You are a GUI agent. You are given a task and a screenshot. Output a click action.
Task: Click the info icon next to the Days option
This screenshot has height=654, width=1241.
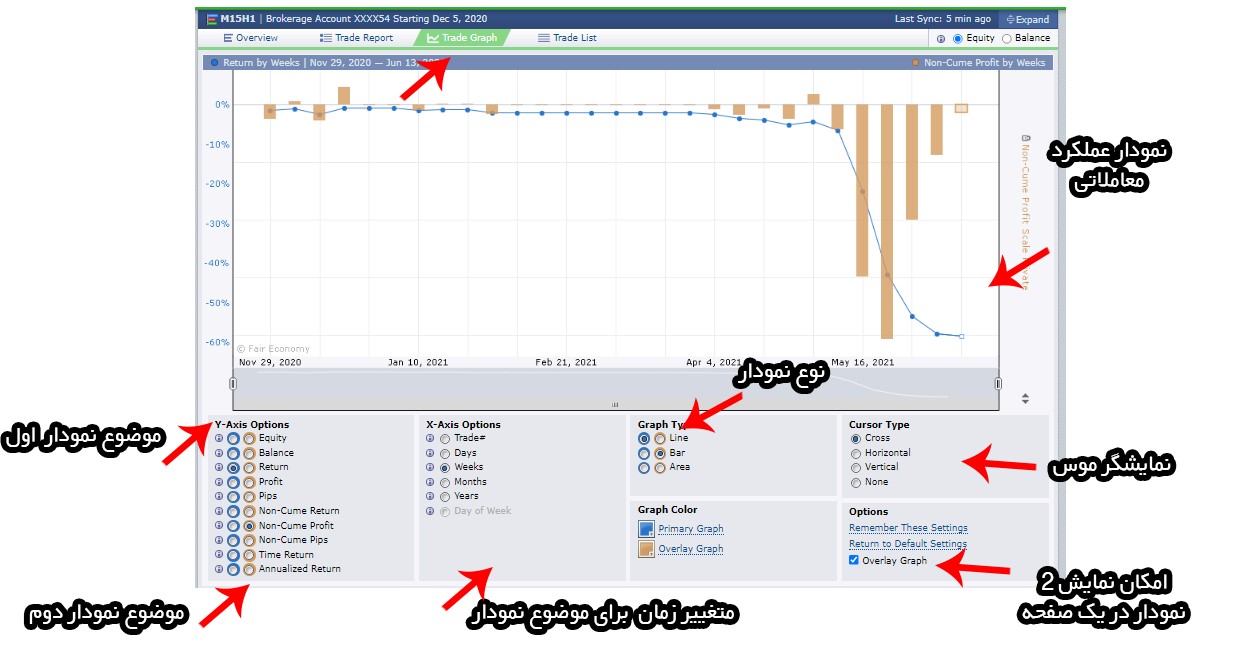430,453
